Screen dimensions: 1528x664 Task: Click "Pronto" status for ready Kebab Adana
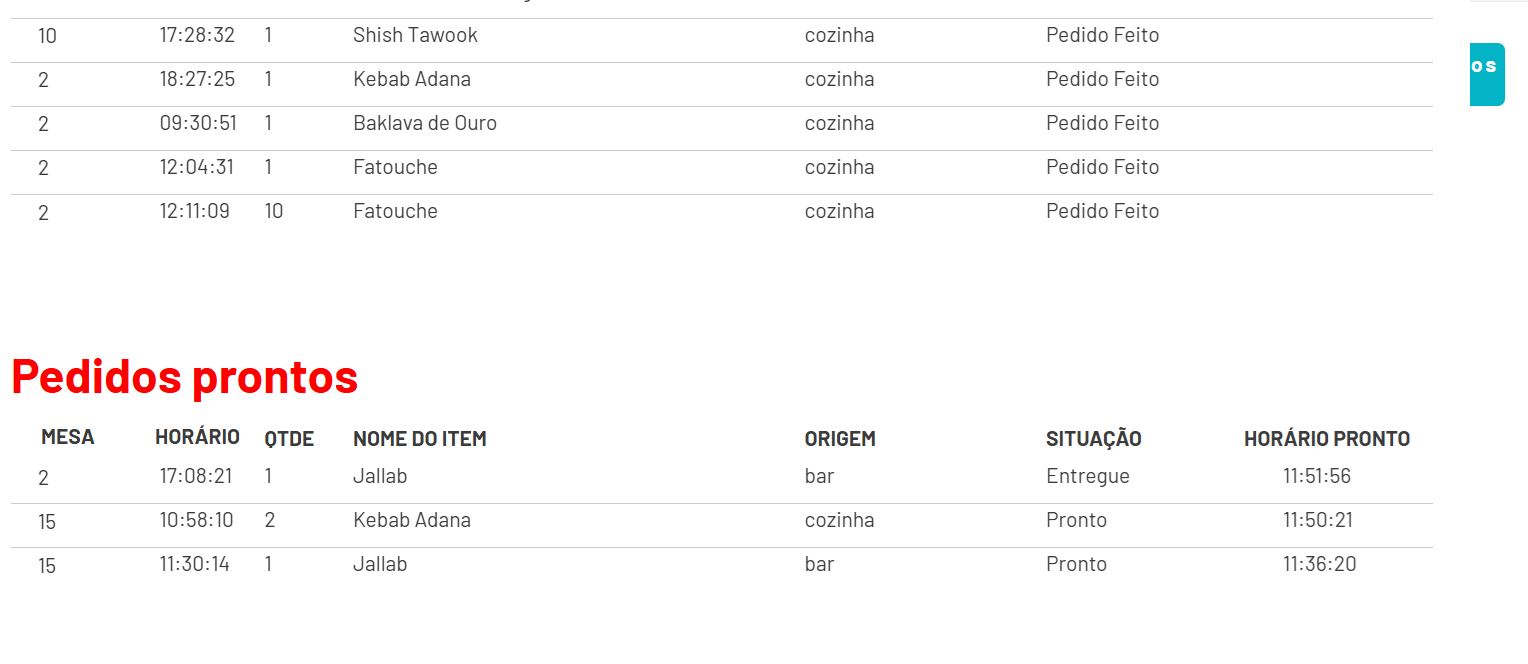[1076, 521]
